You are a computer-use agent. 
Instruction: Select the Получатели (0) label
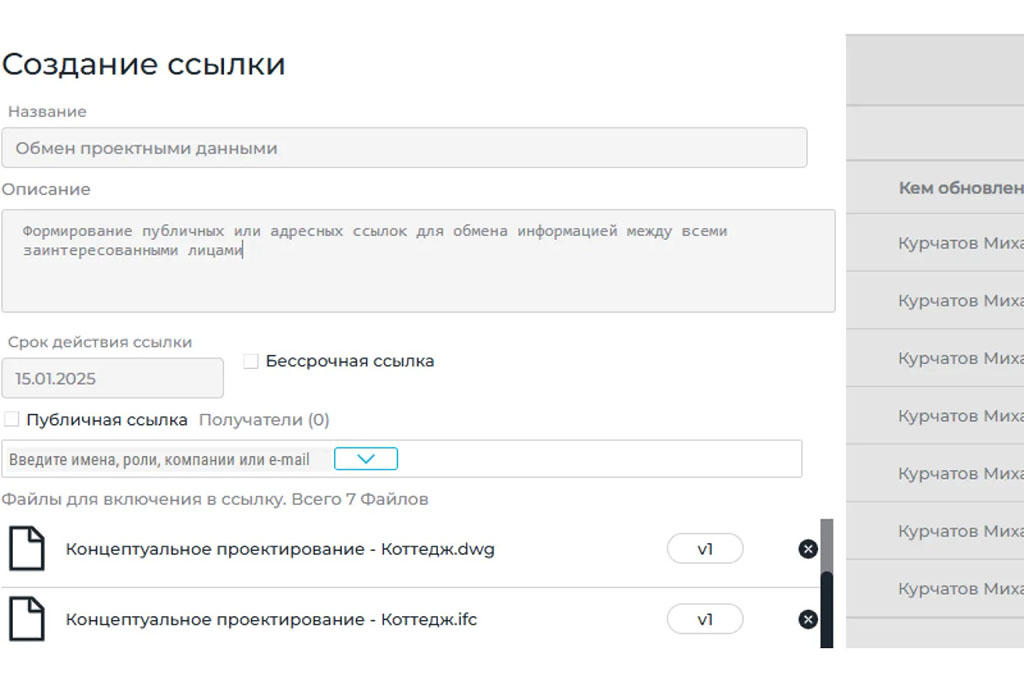pos(264,420)
